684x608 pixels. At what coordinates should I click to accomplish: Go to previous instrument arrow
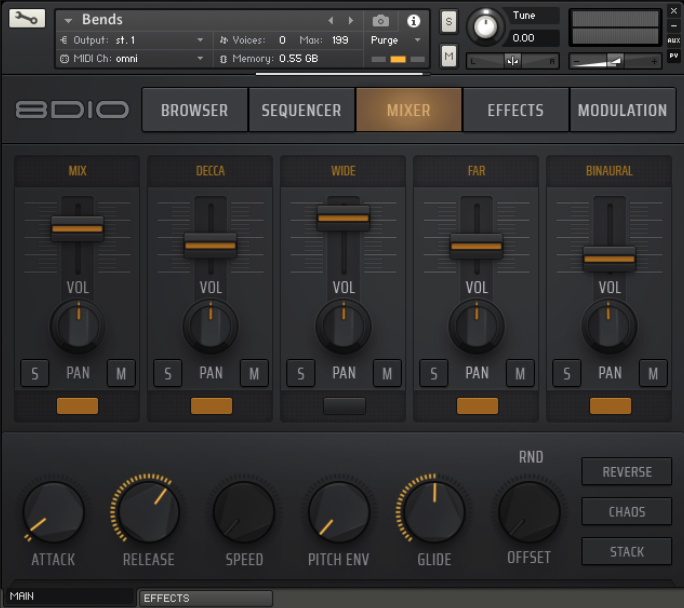click(x=331, y=20)
